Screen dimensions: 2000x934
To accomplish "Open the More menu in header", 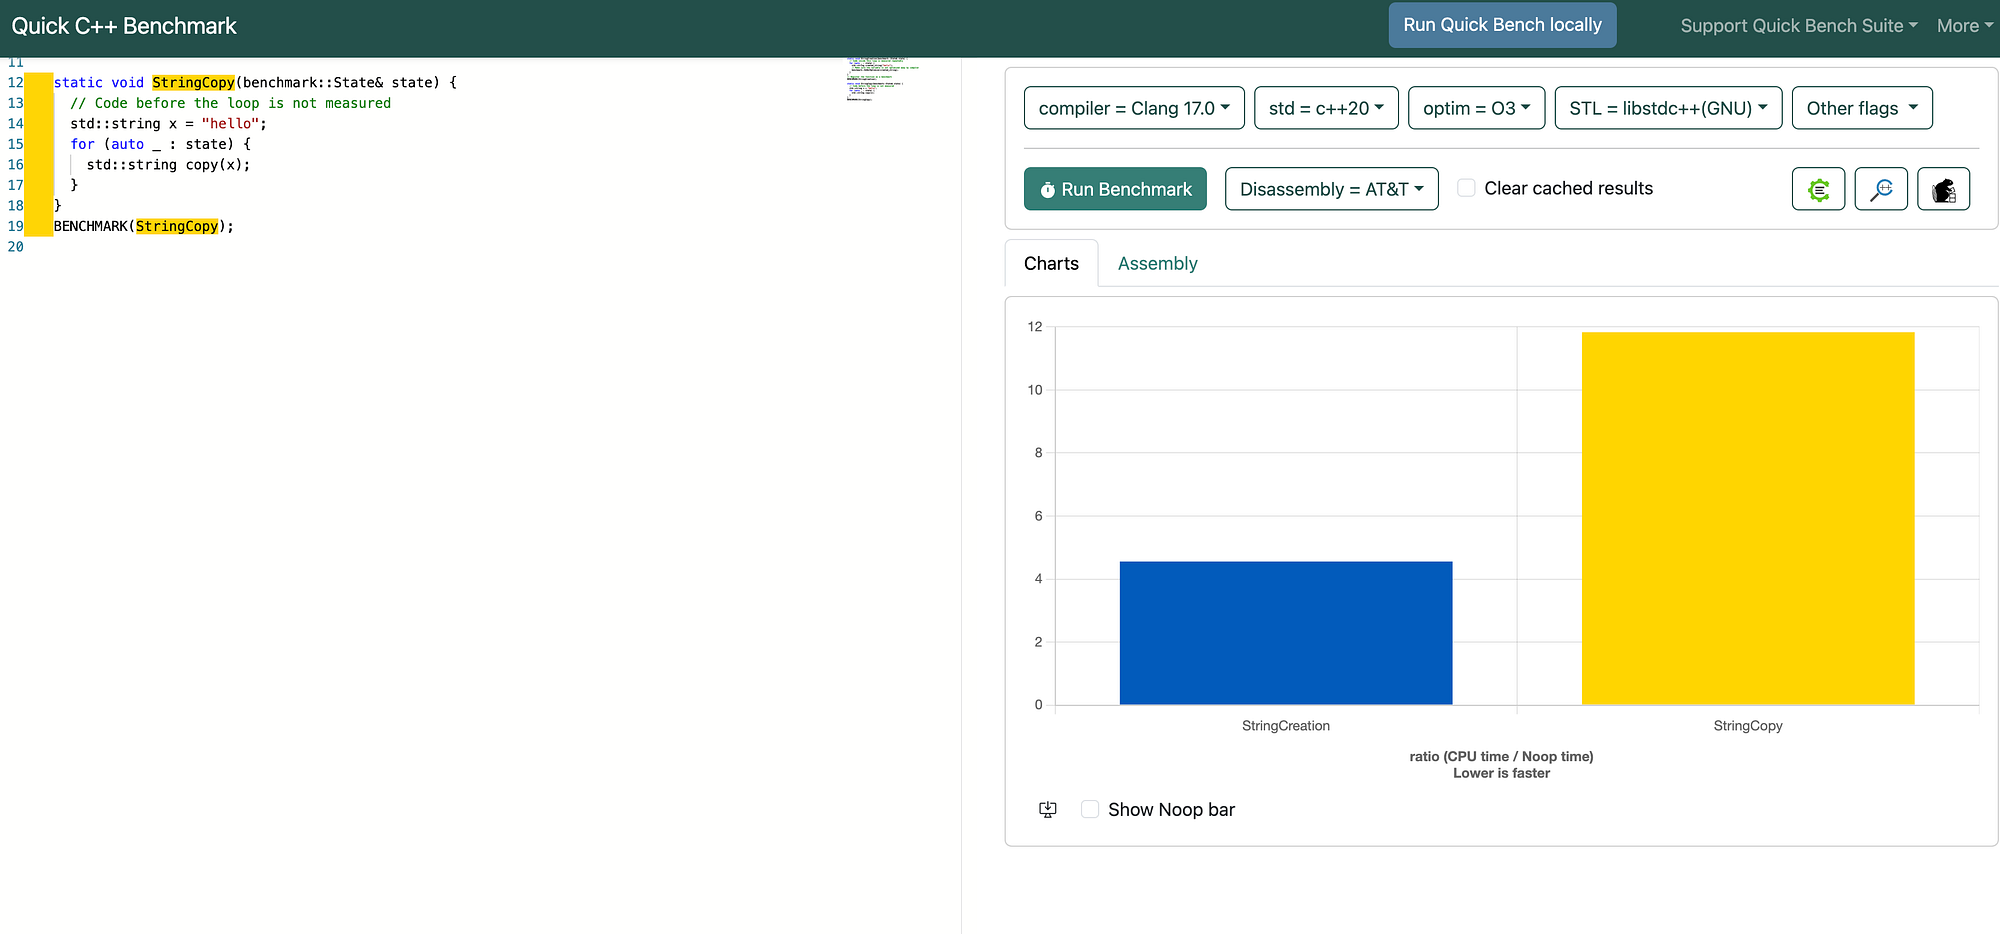I will 1964,26.
